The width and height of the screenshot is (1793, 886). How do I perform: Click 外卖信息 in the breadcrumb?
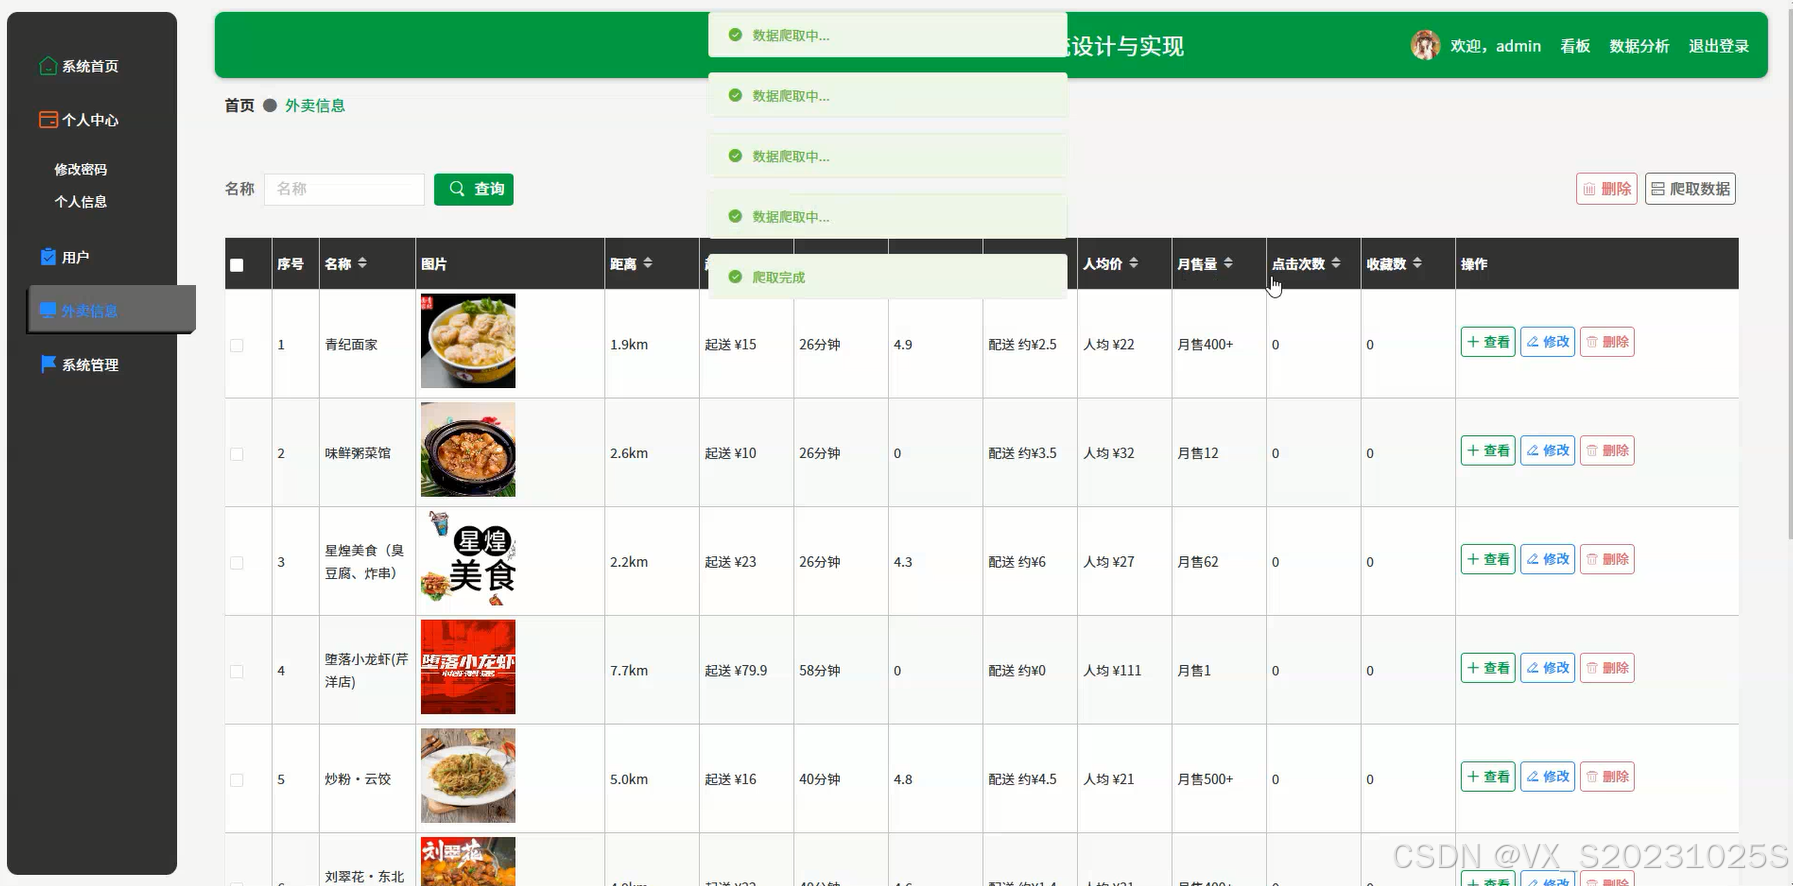(315, 105)
